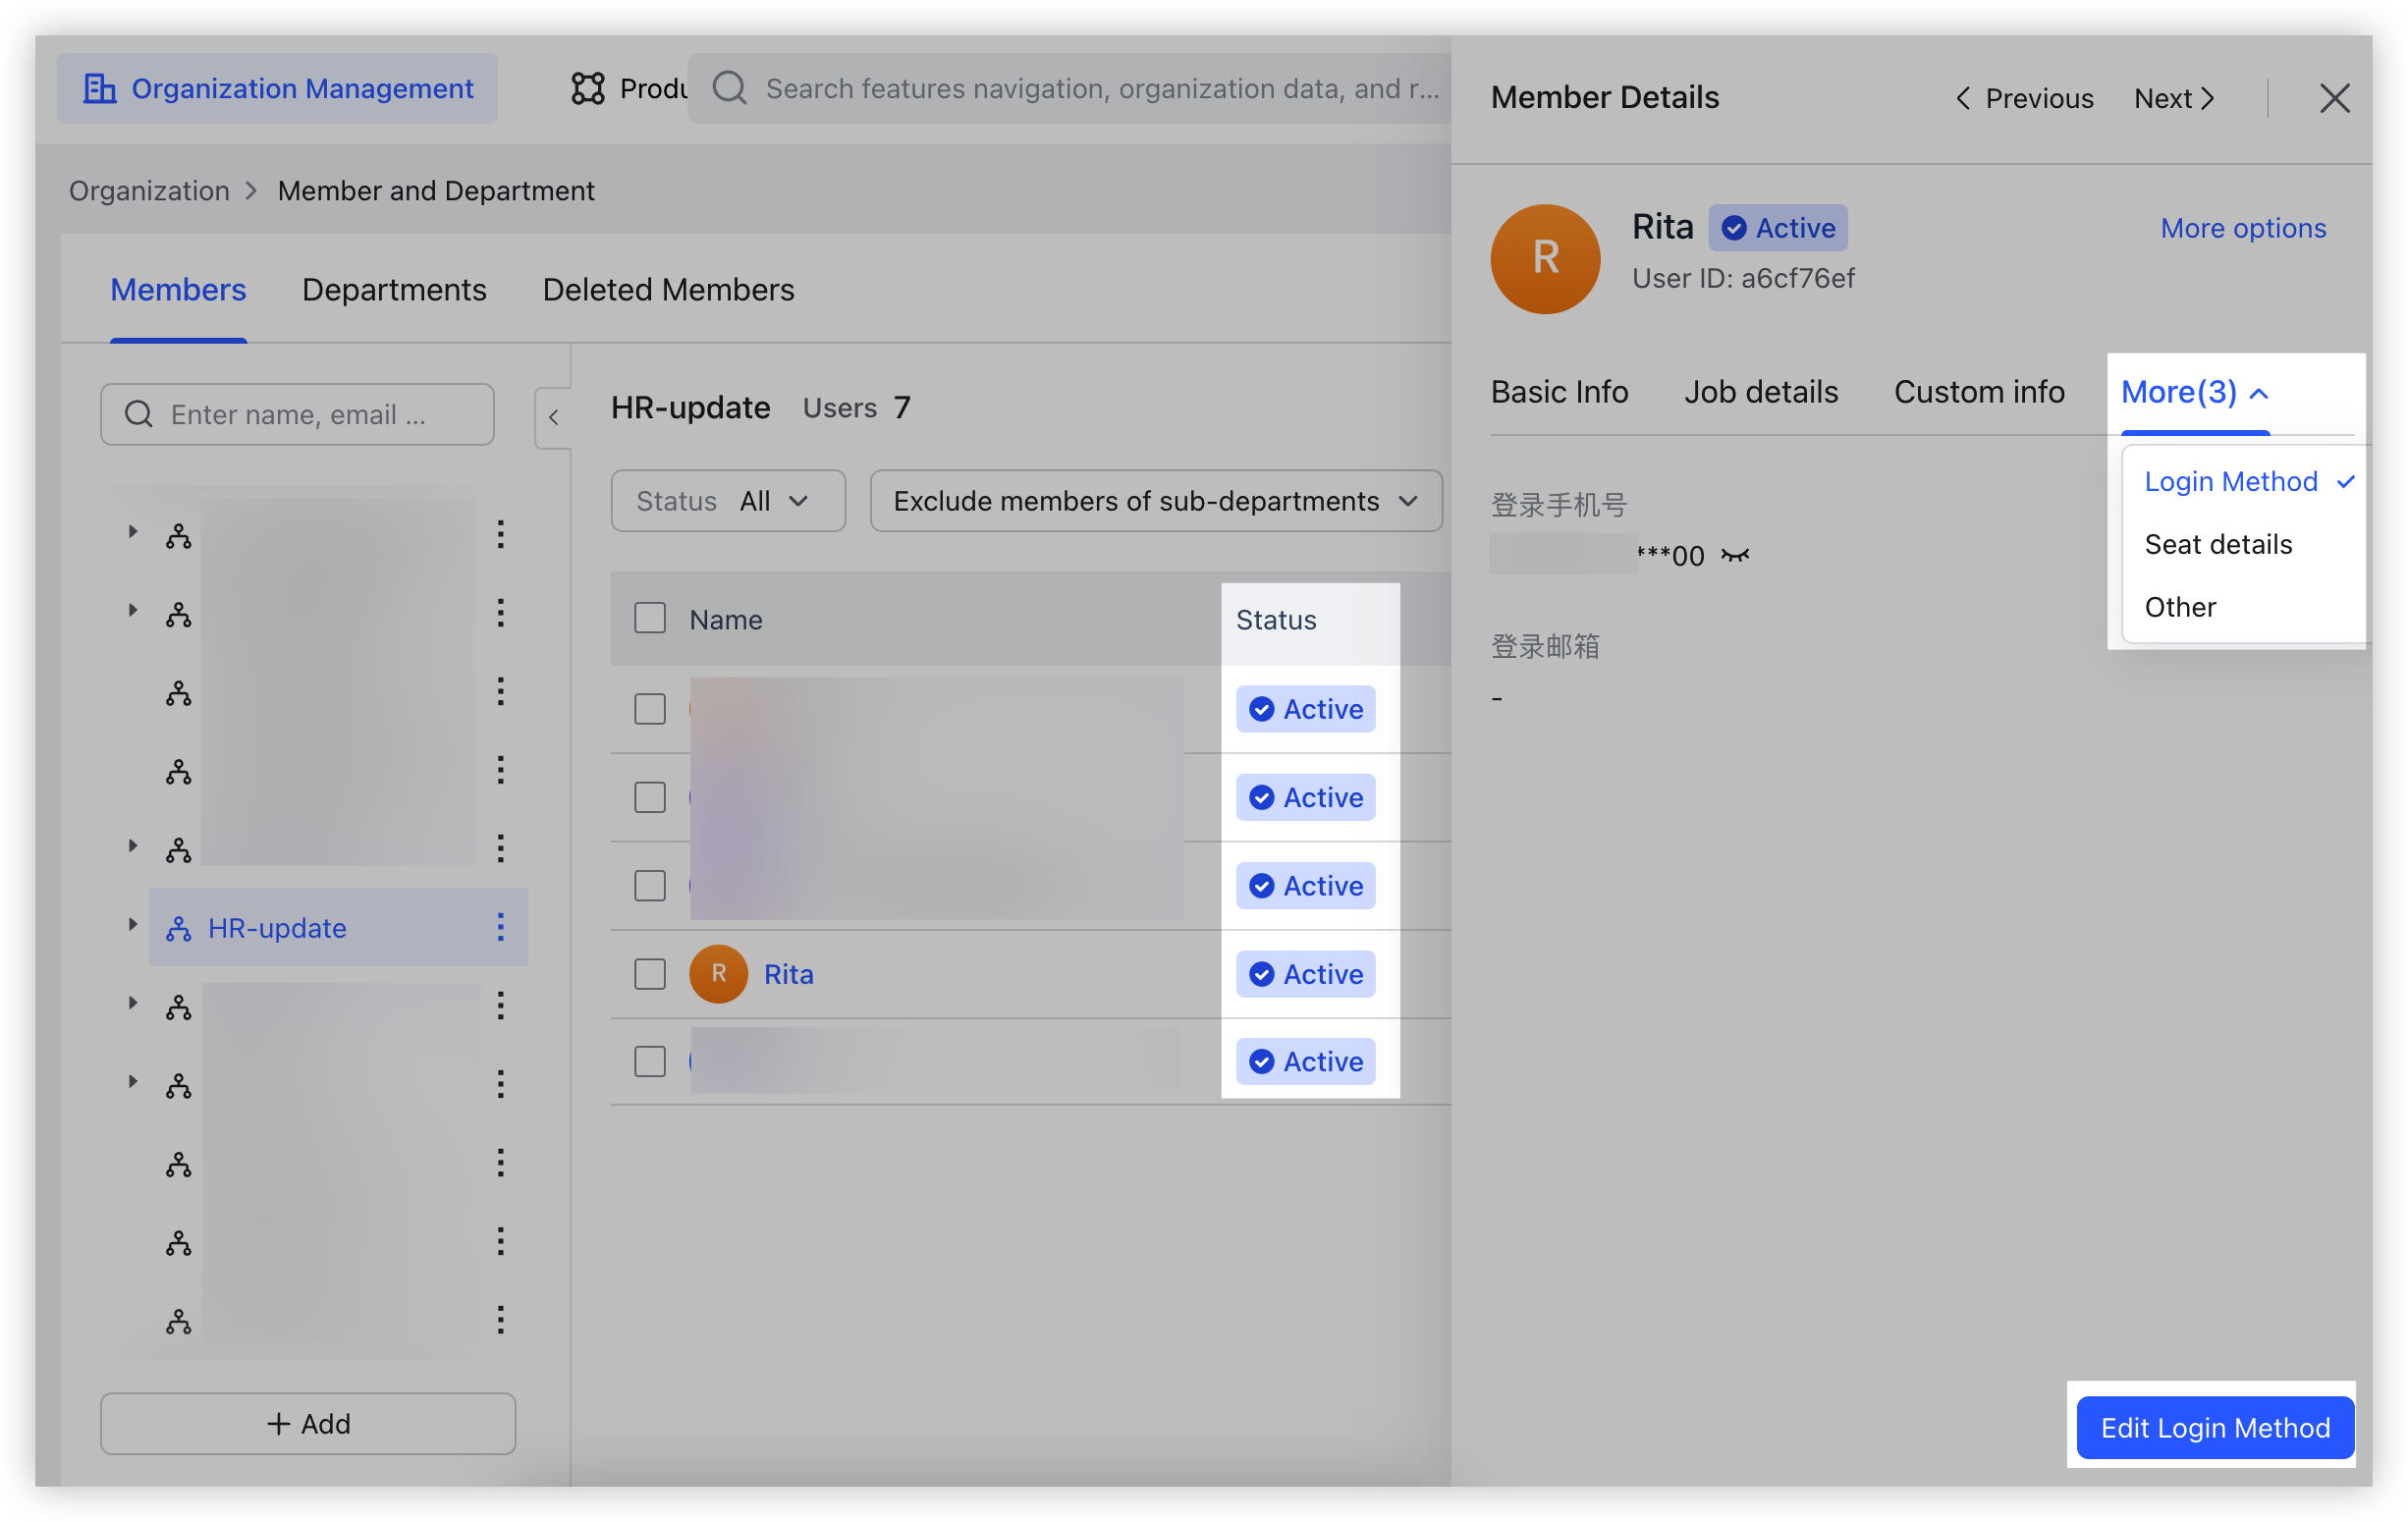Close the Member Details panel

pyautogui.click(x=2334, y=98)
